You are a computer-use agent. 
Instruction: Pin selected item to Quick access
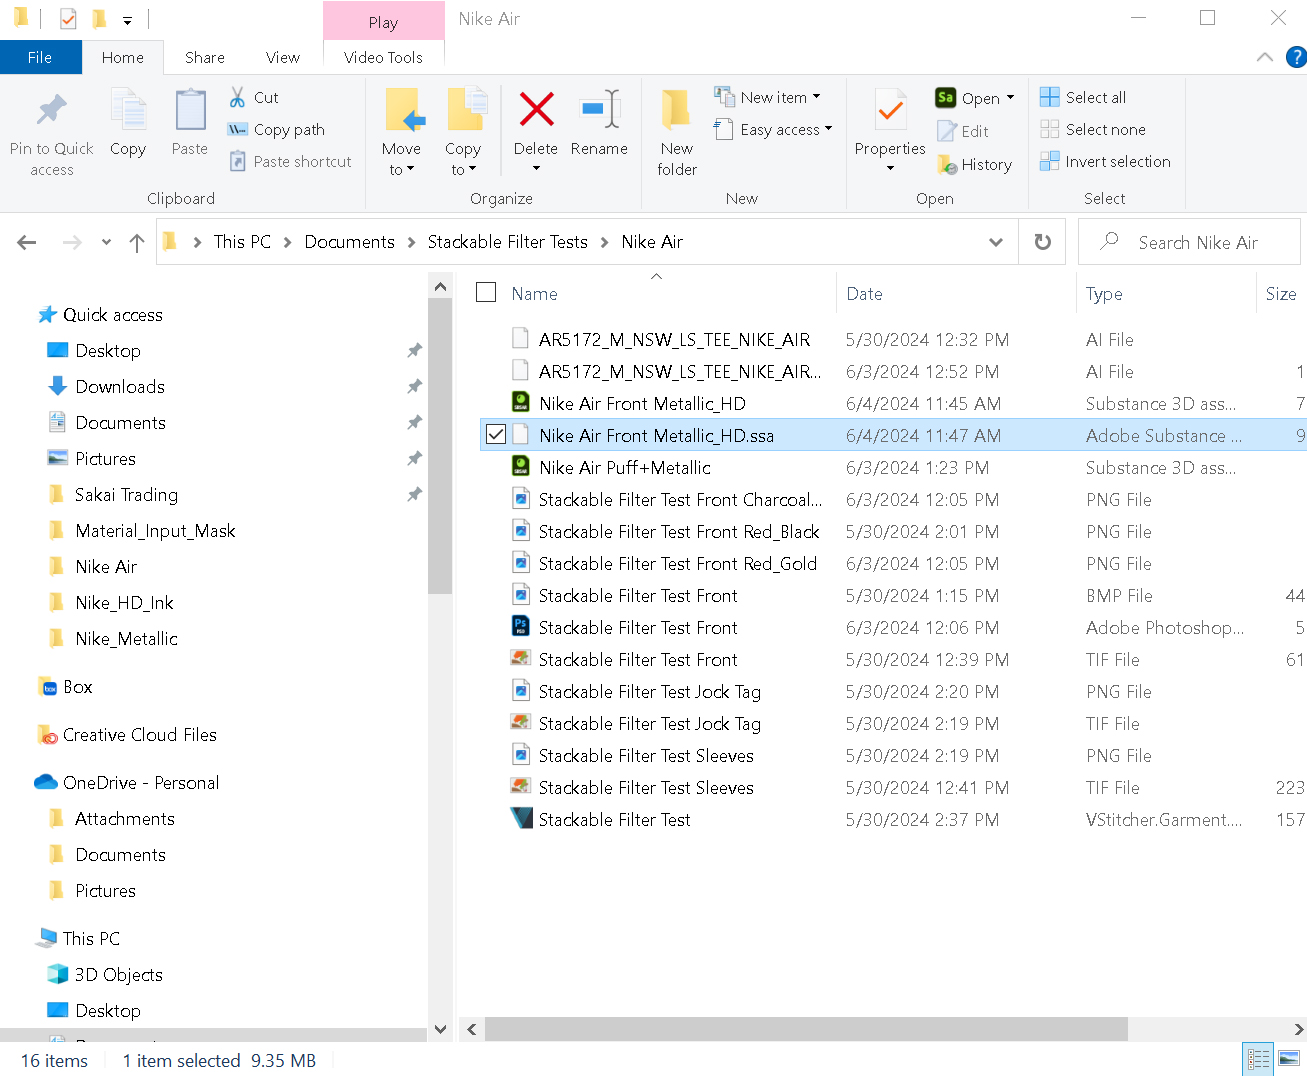coord(50,130)
